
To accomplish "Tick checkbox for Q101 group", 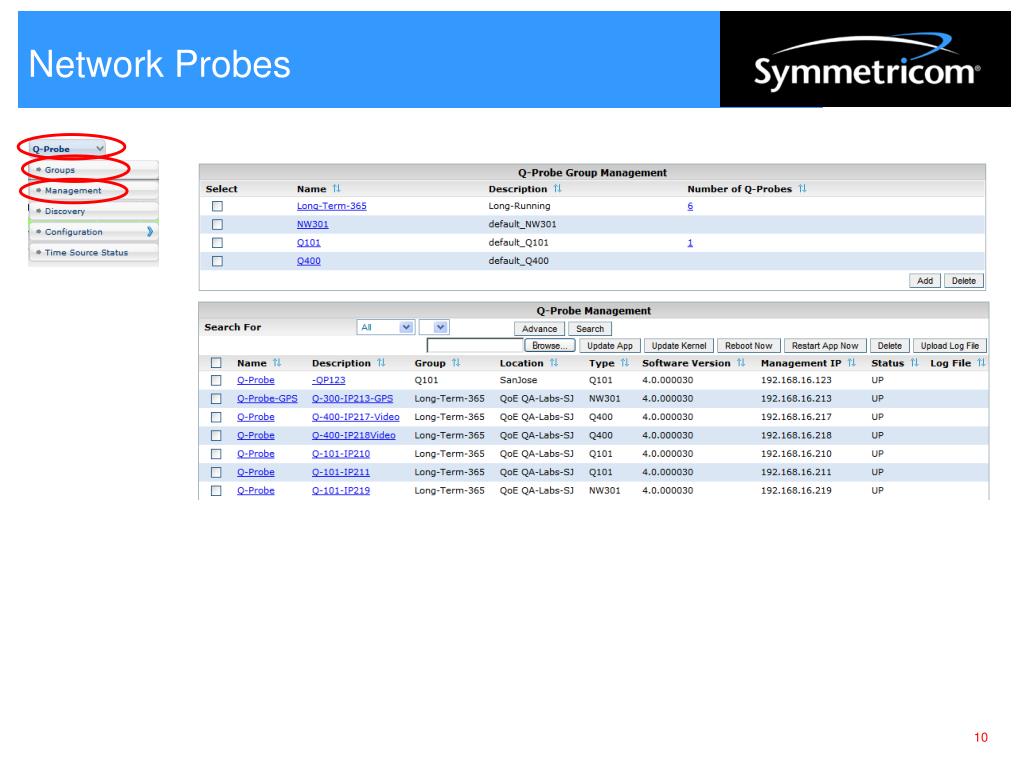I will (217, 243).
